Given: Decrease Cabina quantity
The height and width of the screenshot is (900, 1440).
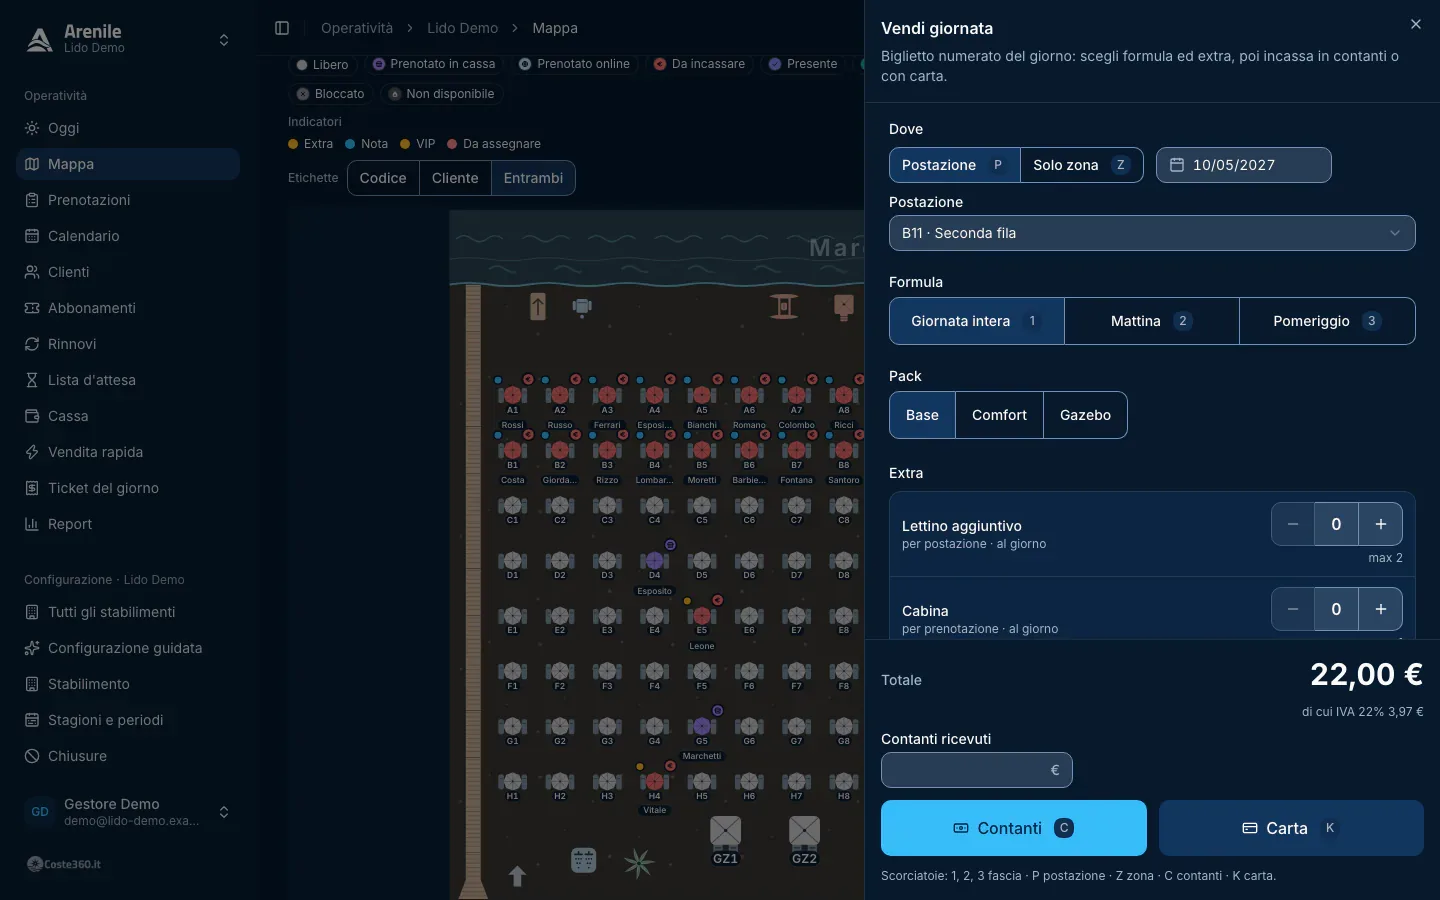Looking at the screenshot, I should tap(1293, 609).
